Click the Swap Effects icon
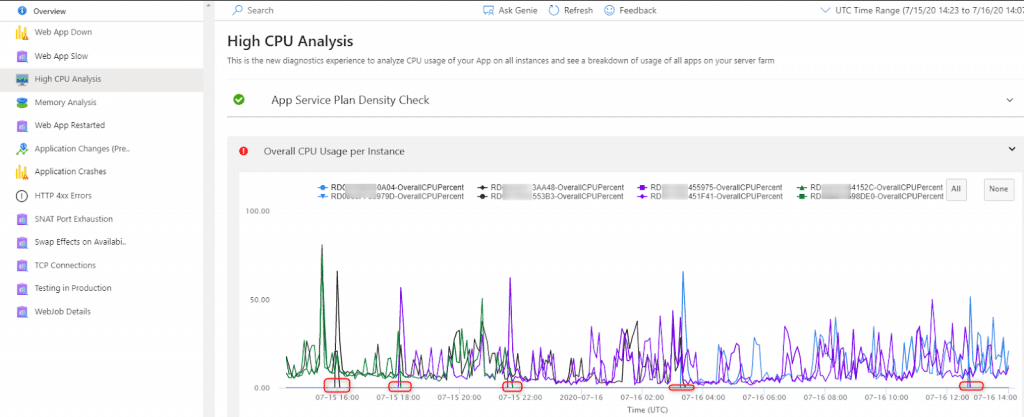1024x417 pixels. click(x=22, y=242)
